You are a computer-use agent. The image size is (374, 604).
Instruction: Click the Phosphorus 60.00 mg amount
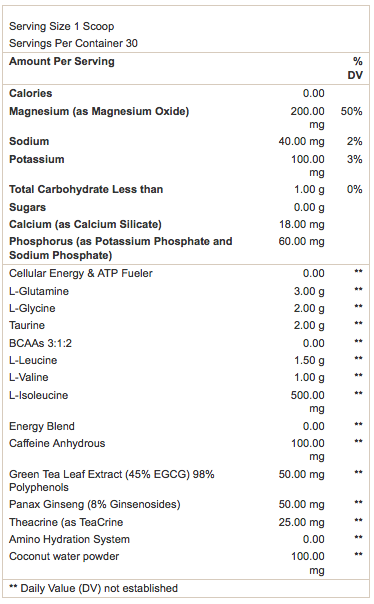point(302,242)
